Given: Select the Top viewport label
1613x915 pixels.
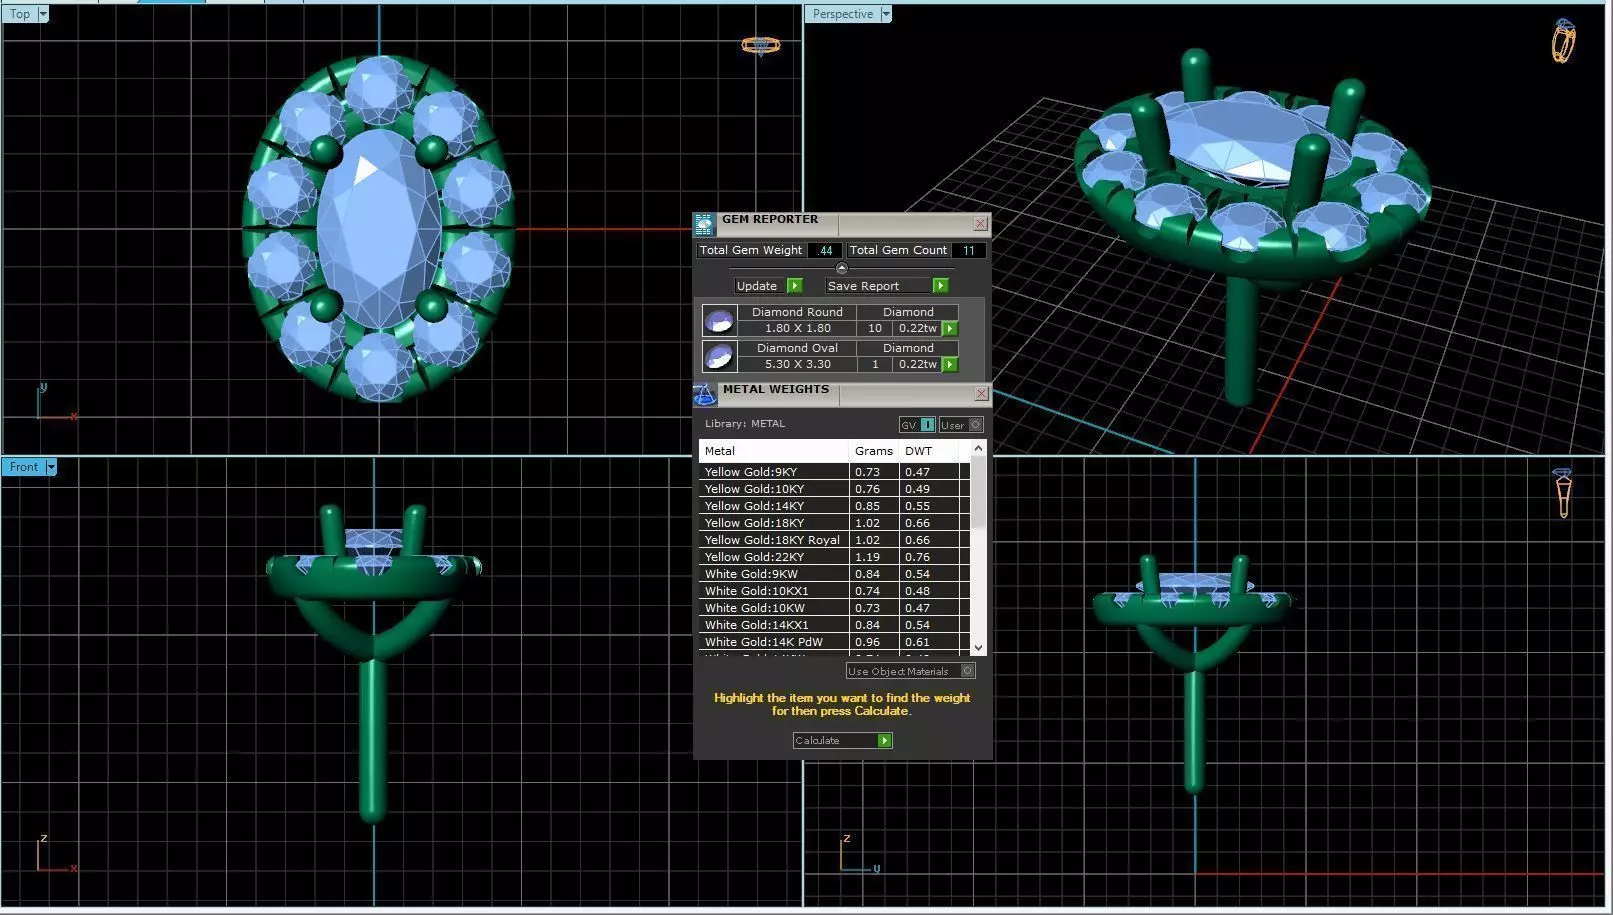Looking at the screenshot, I should 20,14.
